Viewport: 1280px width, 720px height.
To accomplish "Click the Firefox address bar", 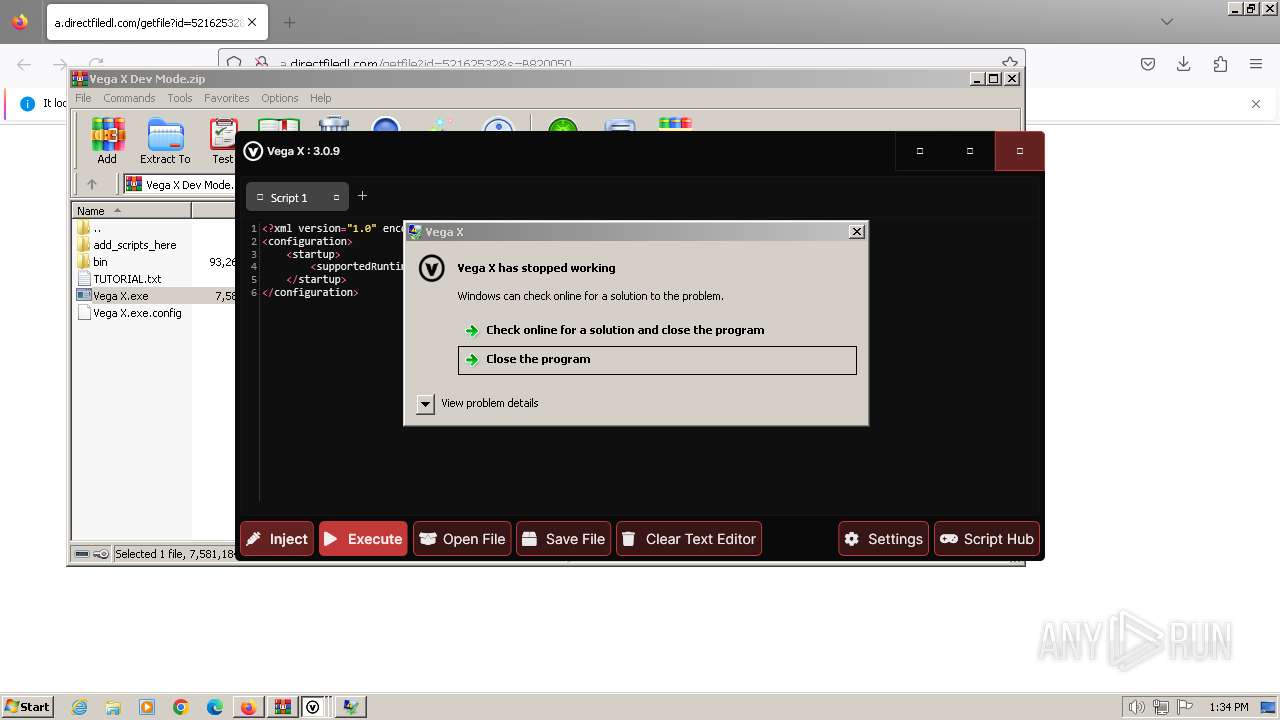I will click(x=620, y=63).
